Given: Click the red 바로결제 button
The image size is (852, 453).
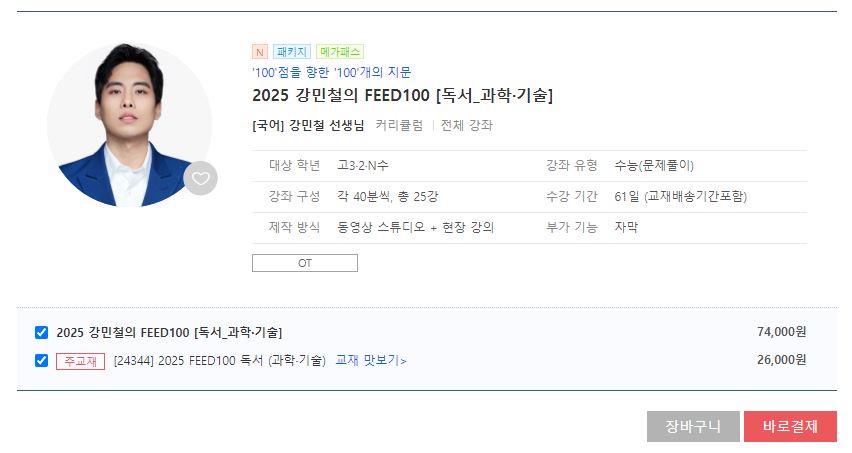Looking at the screenshot, I should click(790, 426).
